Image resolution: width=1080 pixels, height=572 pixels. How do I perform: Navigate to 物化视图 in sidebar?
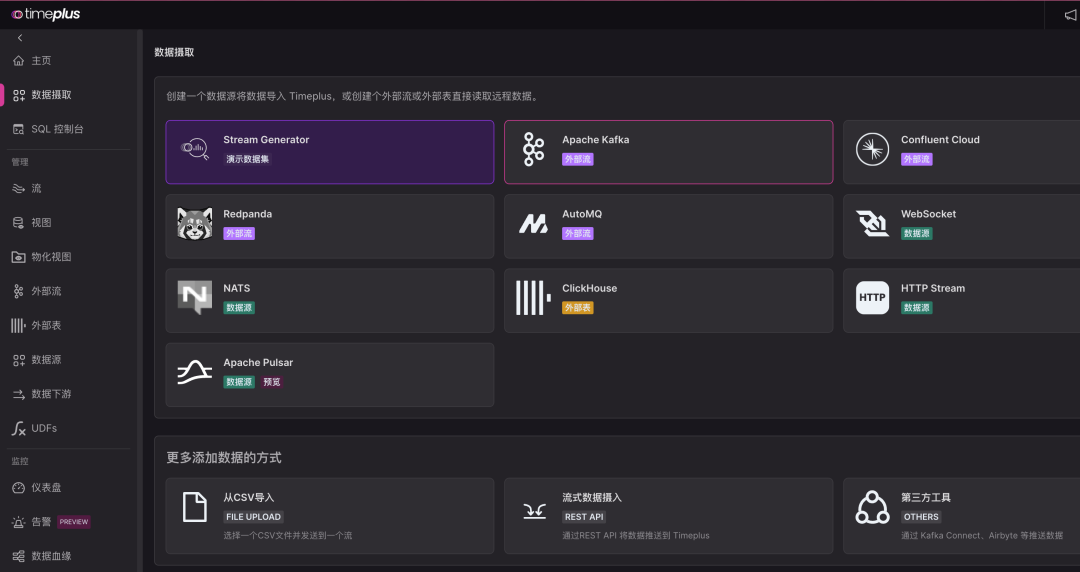click(x=51, y=257)
